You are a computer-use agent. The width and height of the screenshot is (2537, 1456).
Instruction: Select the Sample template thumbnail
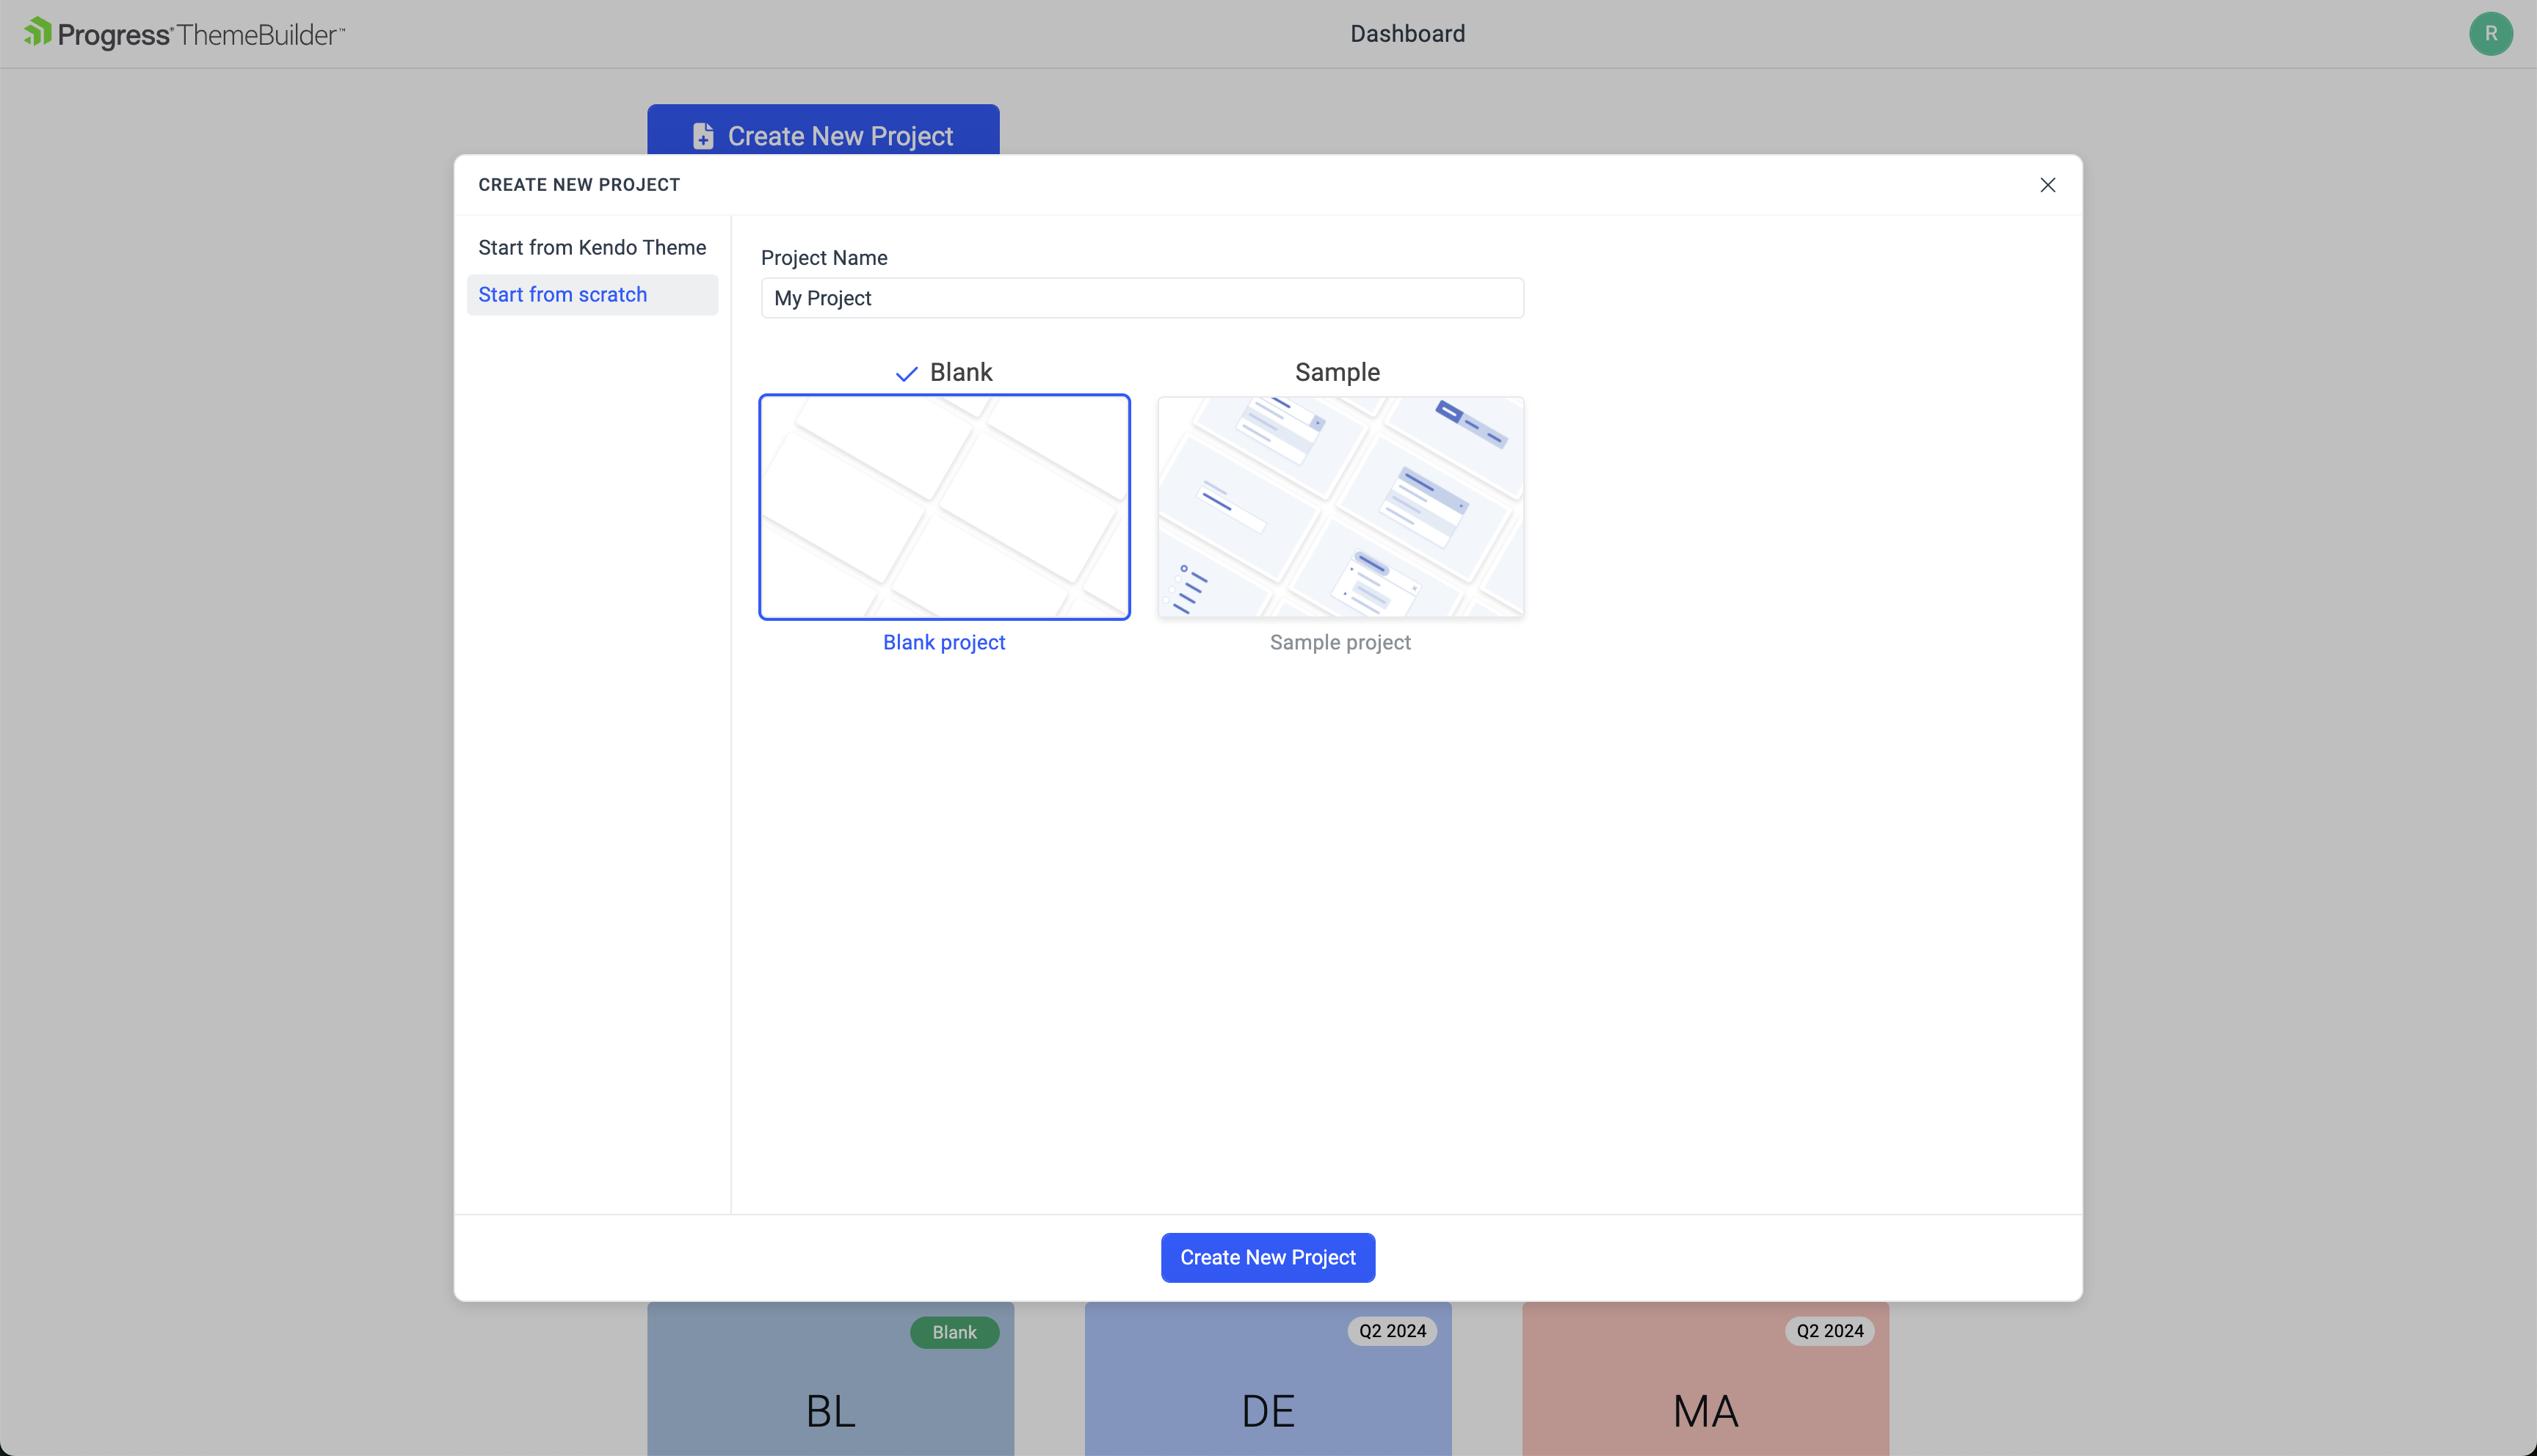click(1340, 507)
